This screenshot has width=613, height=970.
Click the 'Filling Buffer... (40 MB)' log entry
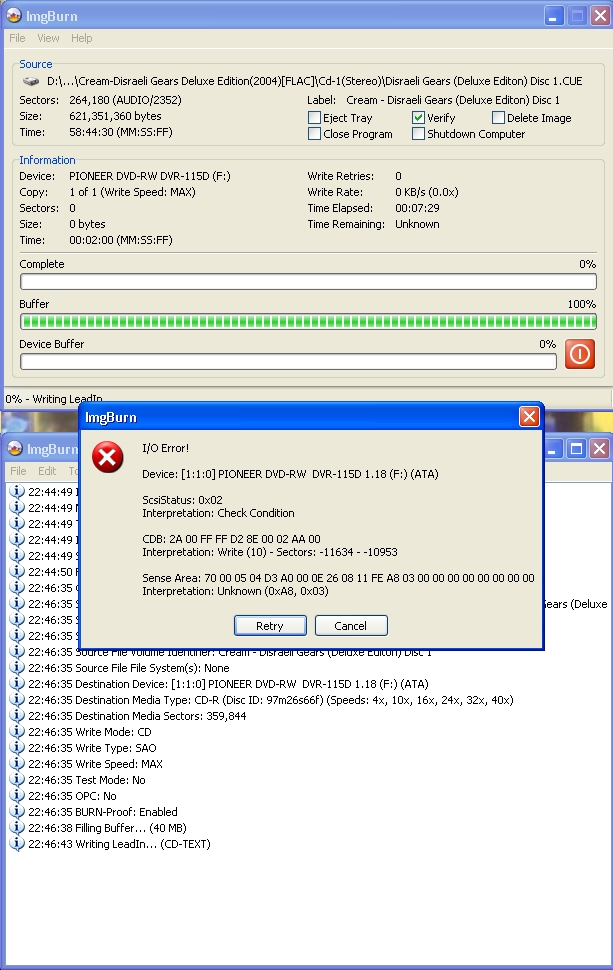[x=107, y=828]
